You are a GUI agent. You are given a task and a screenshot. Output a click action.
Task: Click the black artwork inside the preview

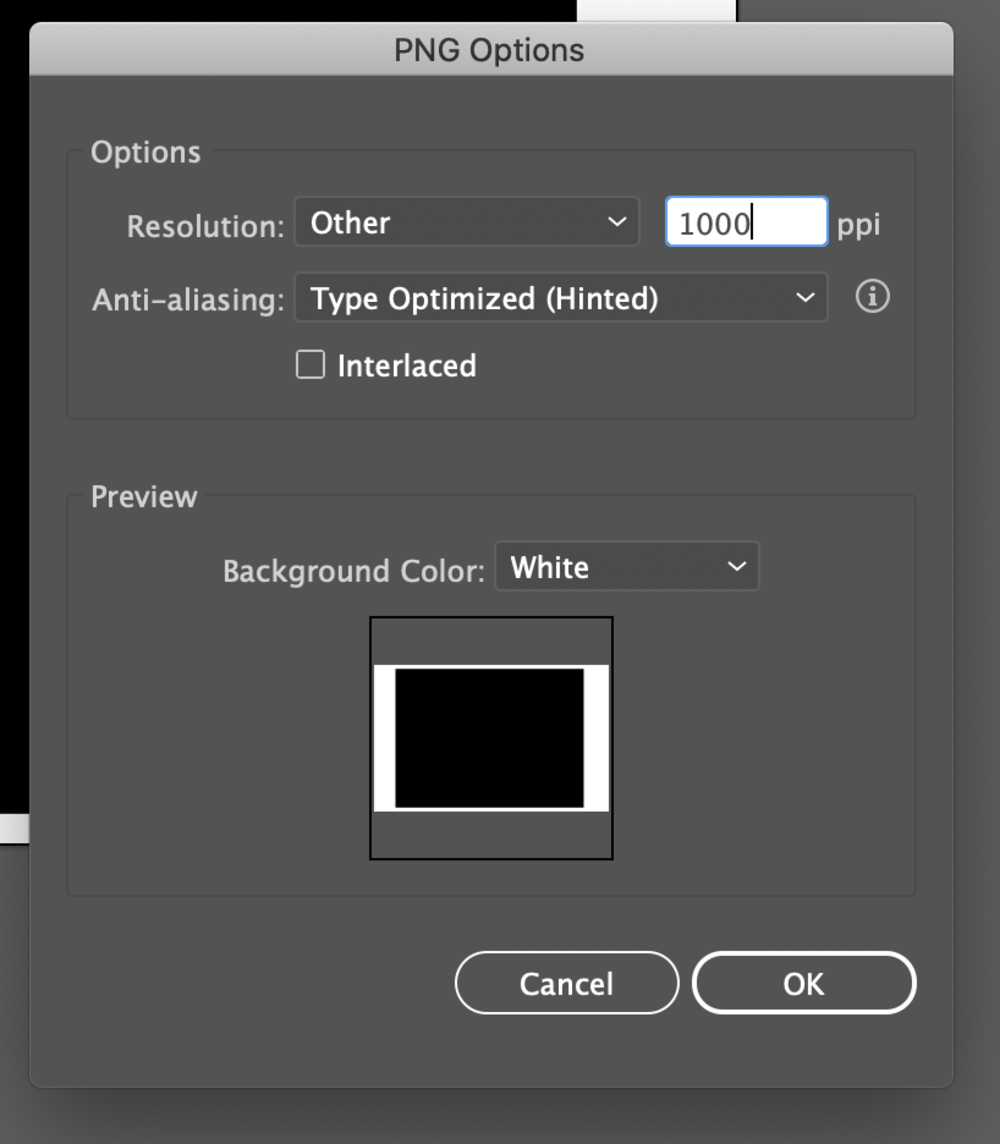click(x=489, y=738)
